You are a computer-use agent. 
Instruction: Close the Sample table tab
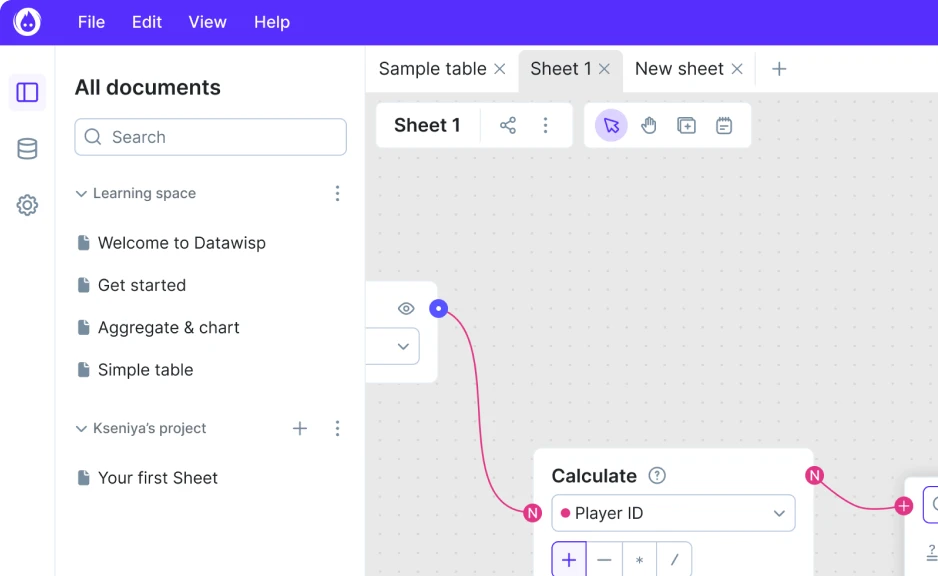pos(500,69)
